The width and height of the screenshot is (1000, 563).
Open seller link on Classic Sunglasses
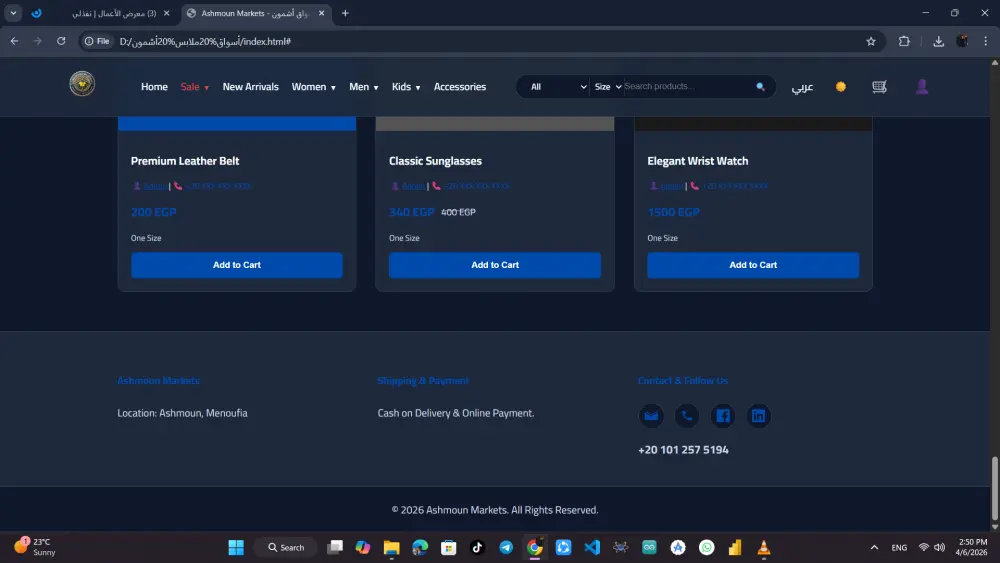pos(413,186)
